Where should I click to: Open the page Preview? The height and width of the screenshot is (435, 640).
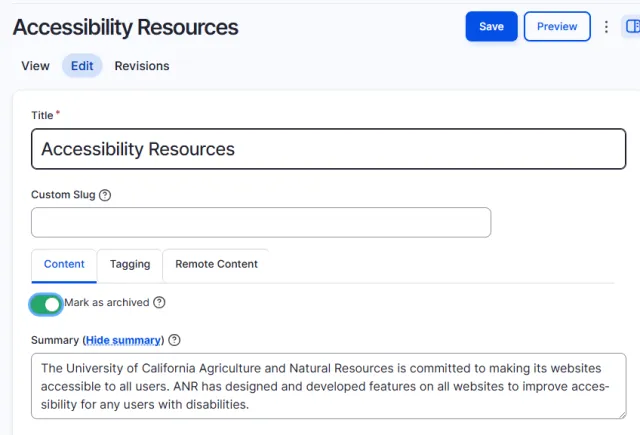(556, 26)
